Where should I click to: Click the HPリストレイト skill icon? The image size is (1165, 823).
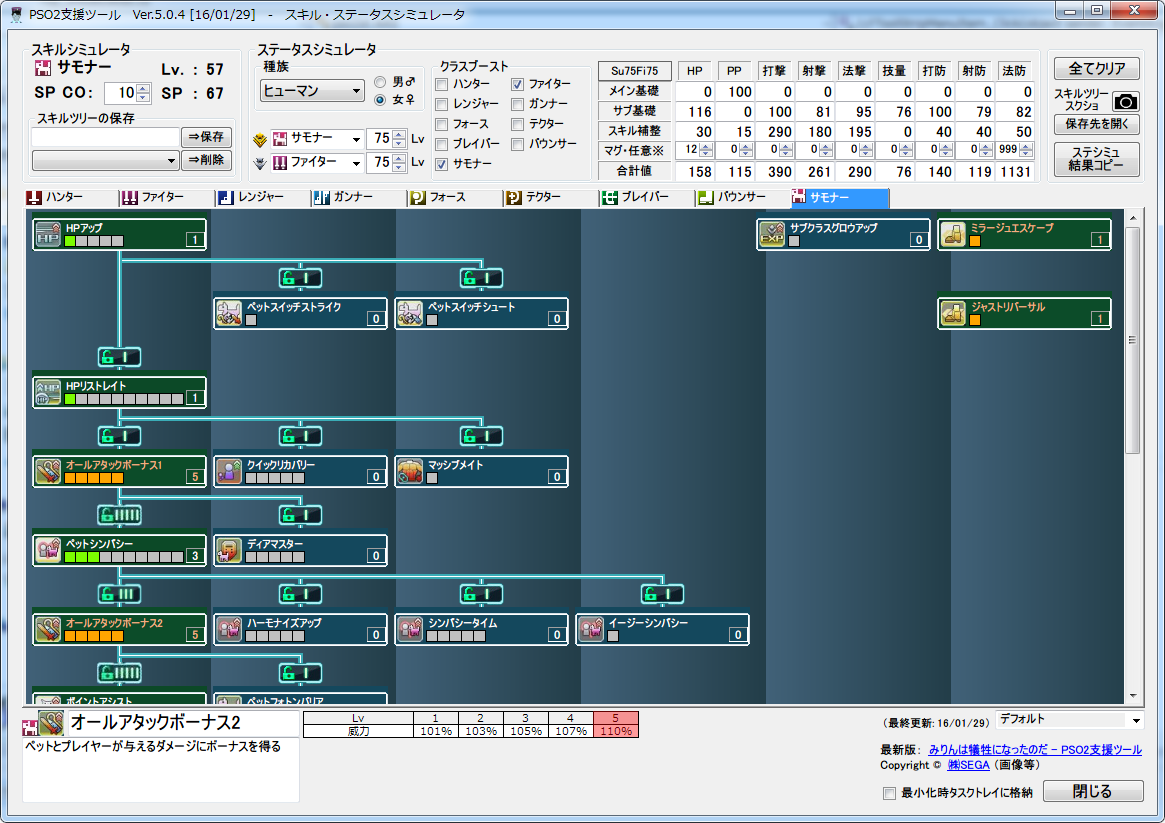pos(48,392)
